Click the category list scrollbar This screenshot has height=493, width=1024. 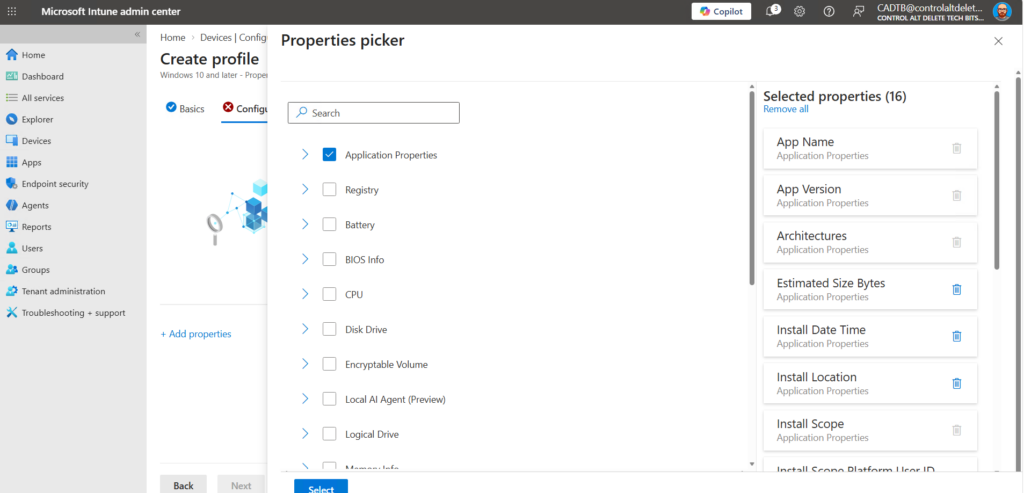tap(752, 189)
